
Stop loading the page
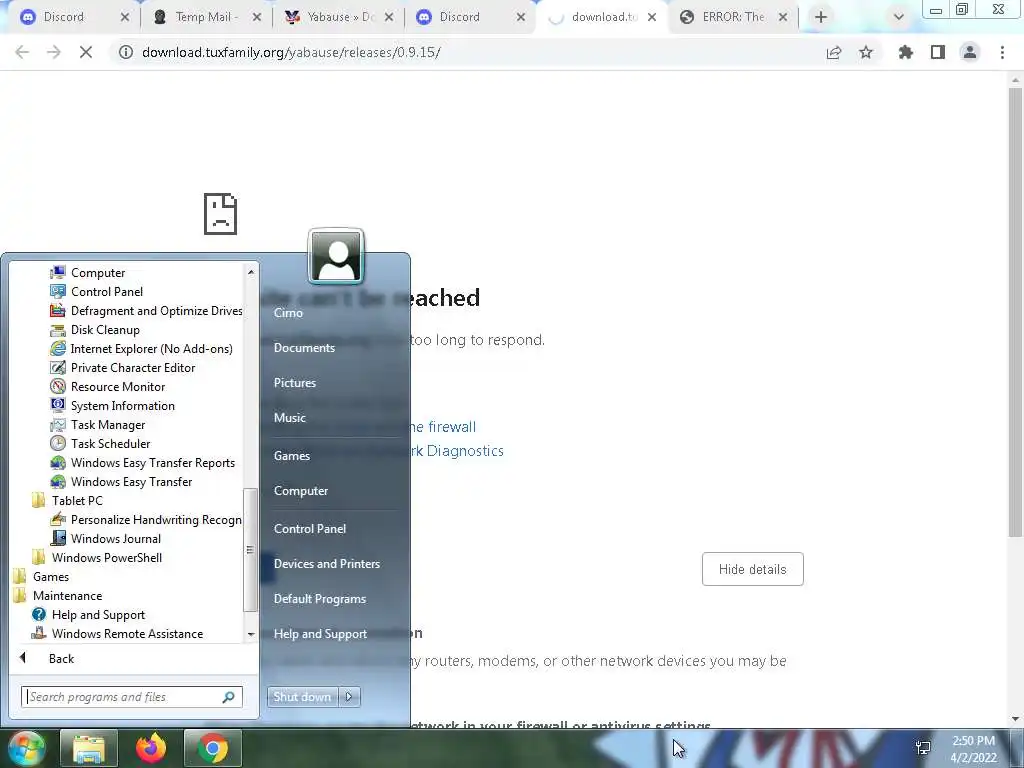click(86, 52)
